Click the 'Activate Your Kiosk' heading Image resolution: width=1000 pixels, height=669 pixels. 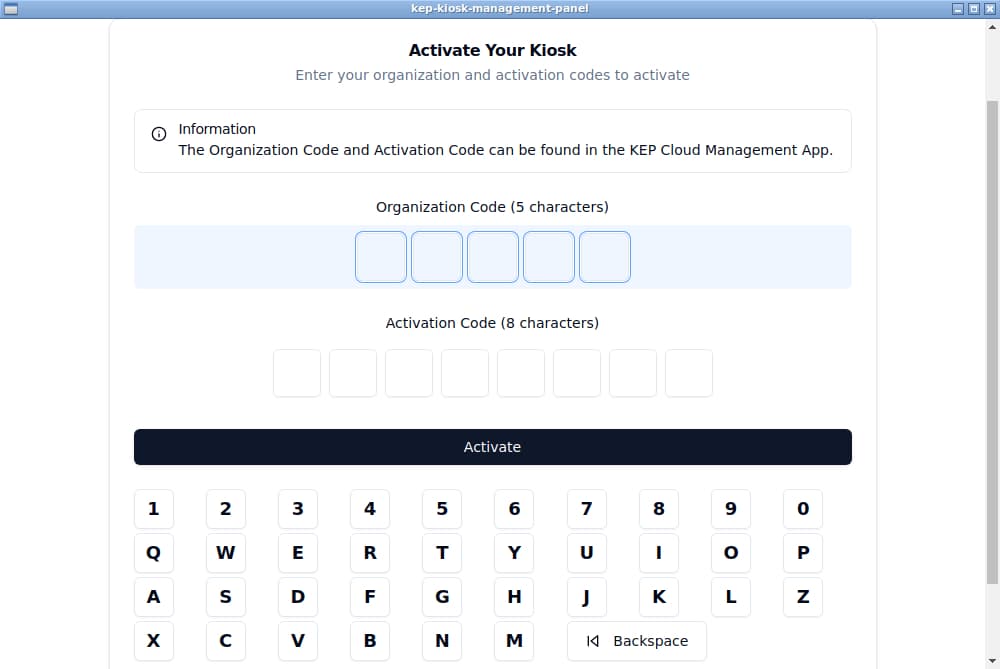[x=492, y=50]
